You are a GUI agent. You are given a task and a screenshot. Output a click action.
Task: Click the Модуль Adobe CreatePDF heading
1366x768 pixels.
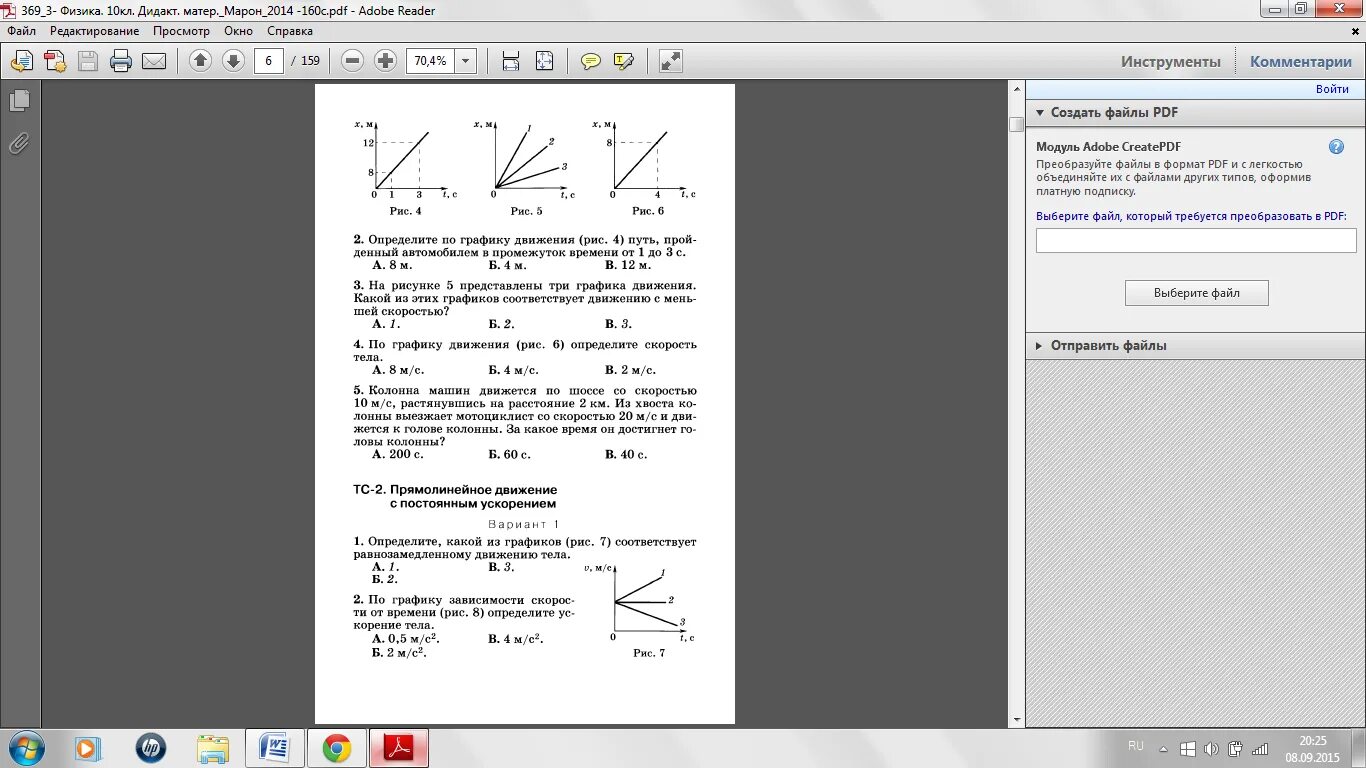point(1109,147)
